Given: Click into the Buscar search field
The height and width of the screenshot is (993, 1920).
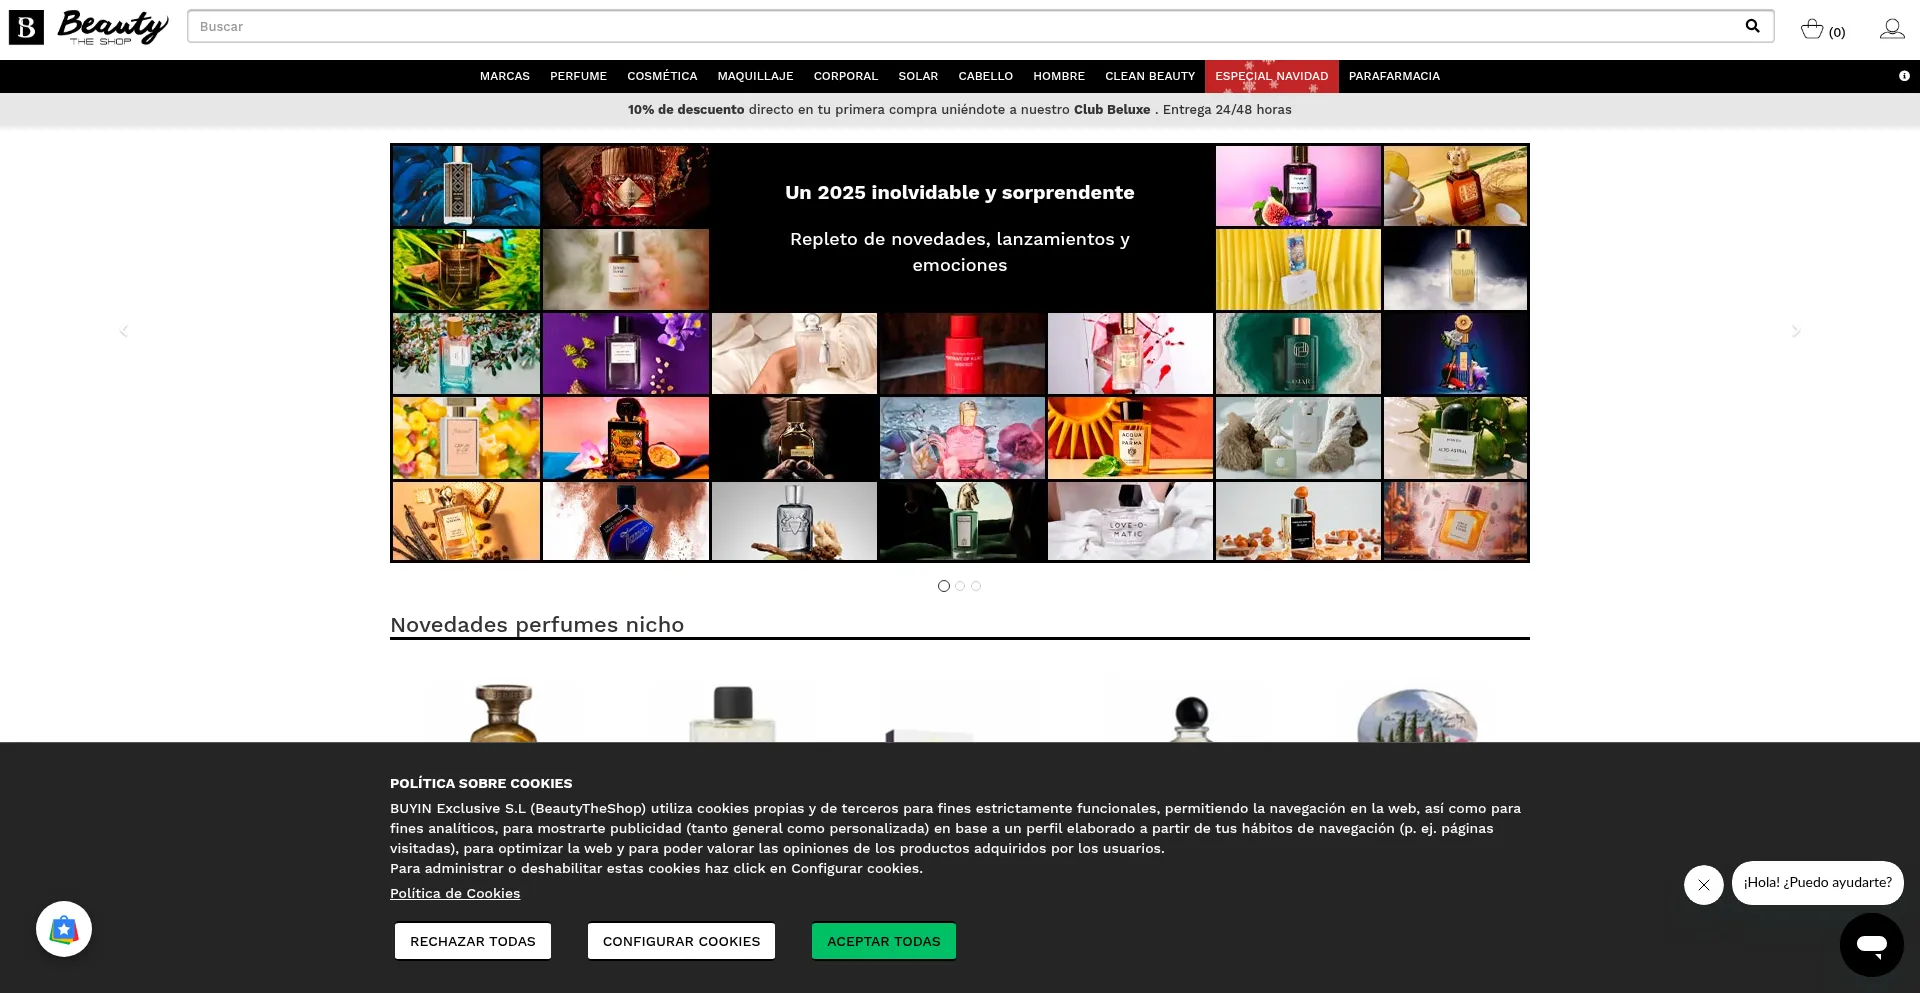Looking at the screenshot, I should pyautogui.click(x=960, y=27).
